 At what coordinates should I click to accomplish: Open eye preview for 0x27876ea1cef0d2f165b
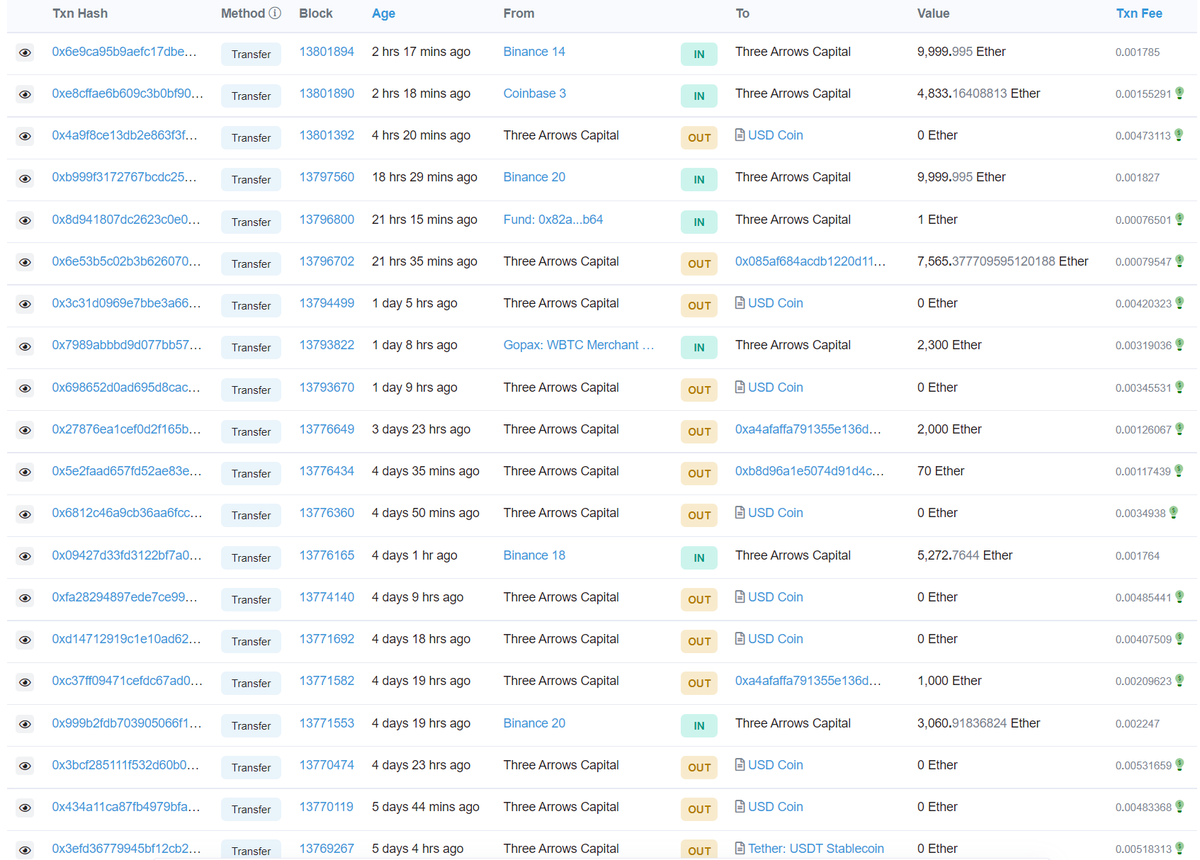25,431
